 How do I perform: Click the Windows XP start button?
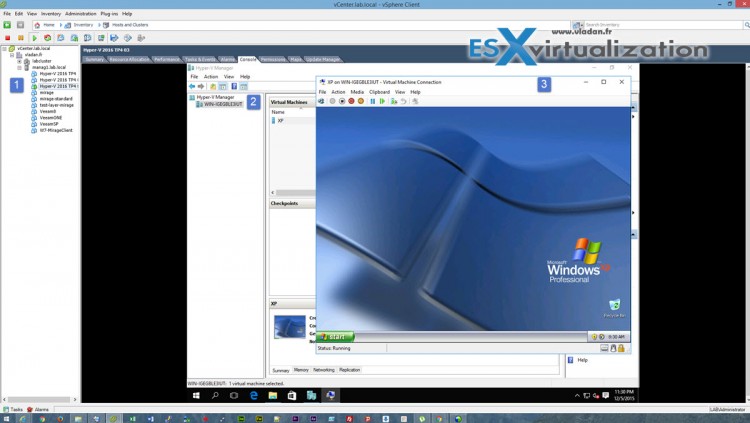(x=335, y=337)
